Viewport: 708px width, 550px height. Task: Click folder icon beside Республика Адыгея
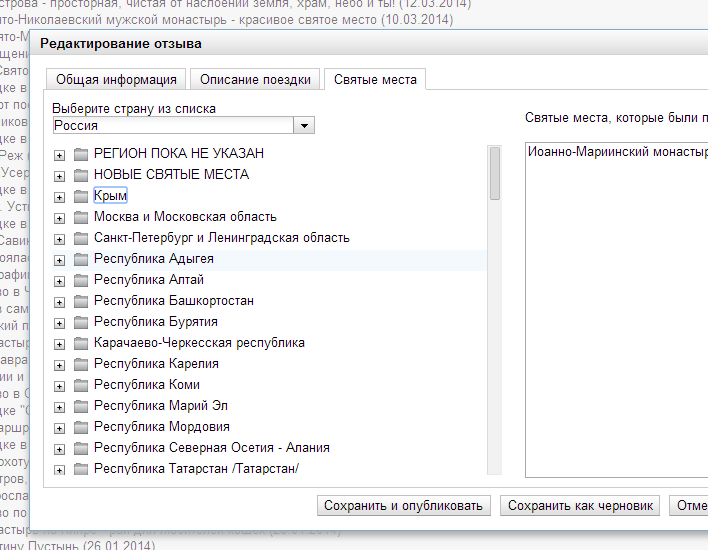81,259
